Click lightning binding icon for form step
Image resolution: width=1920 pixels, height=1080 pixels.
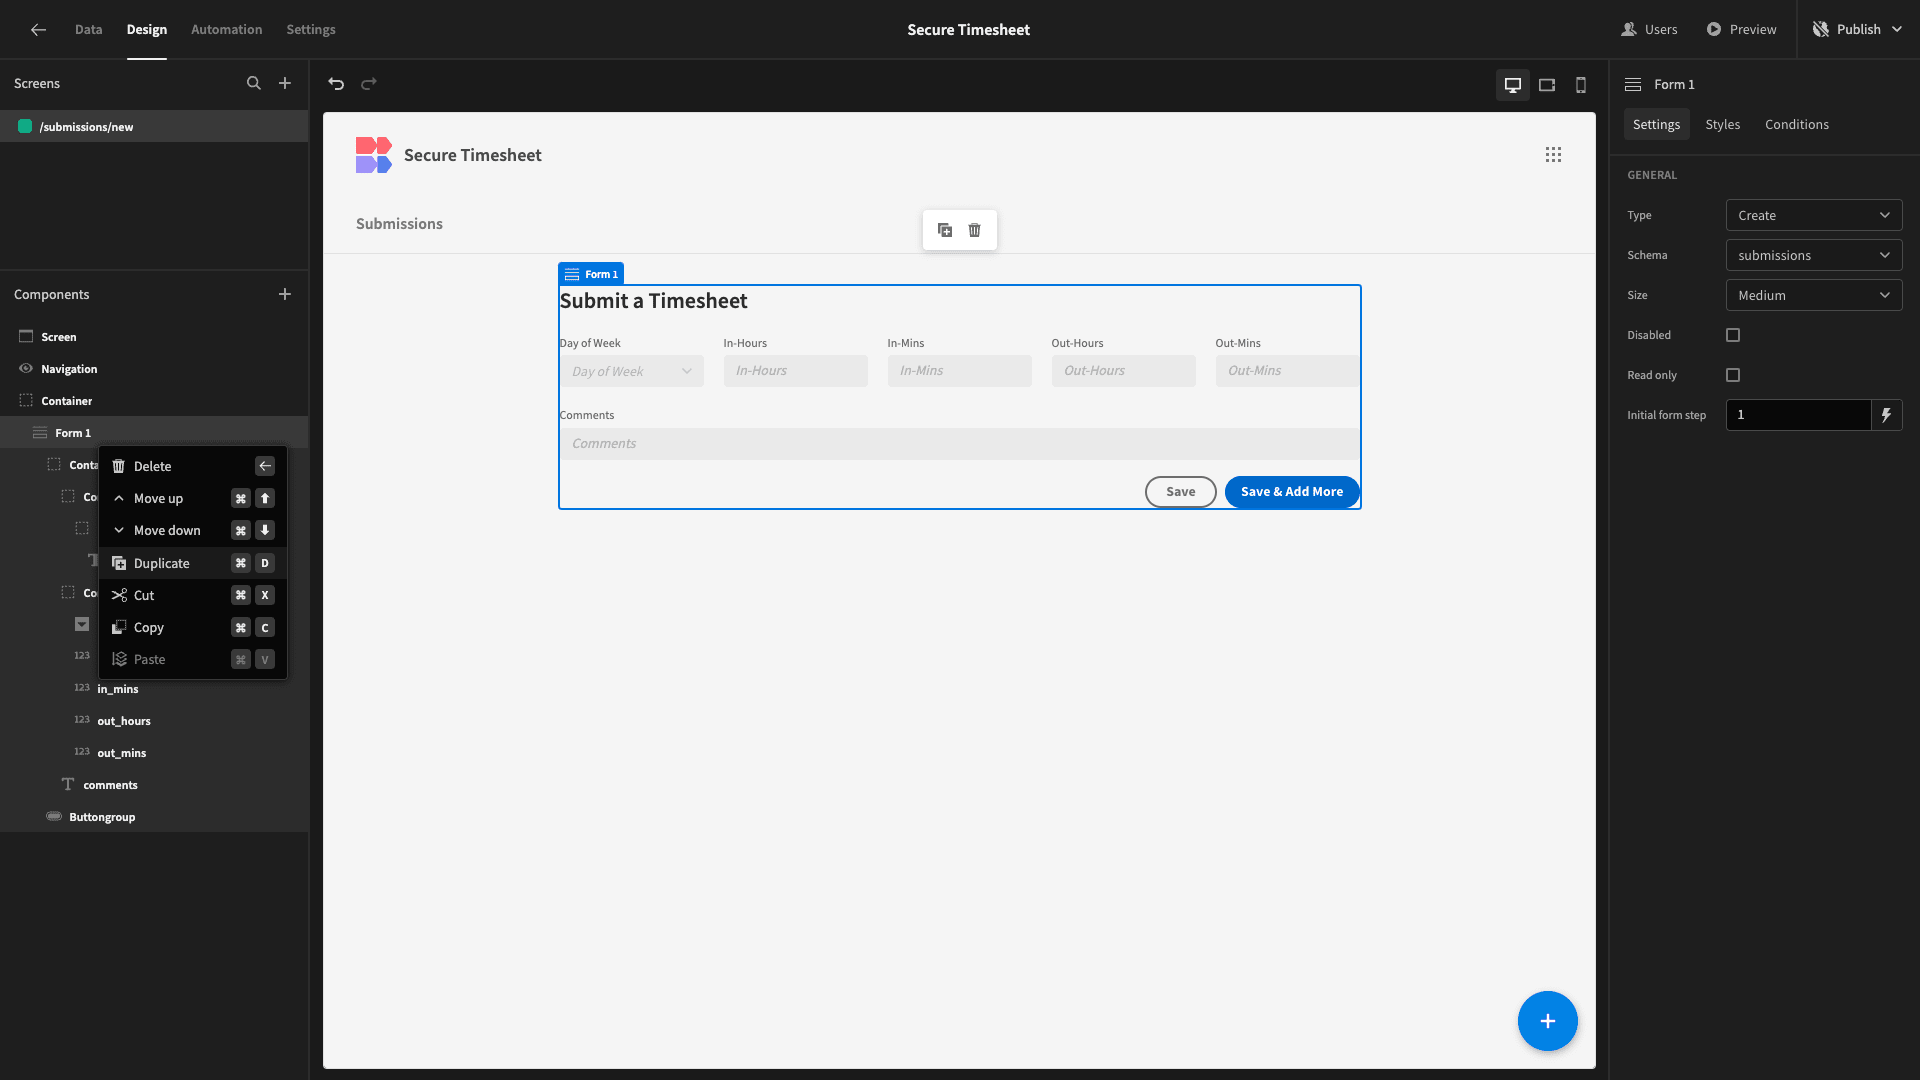click(x=1887, y=415)
